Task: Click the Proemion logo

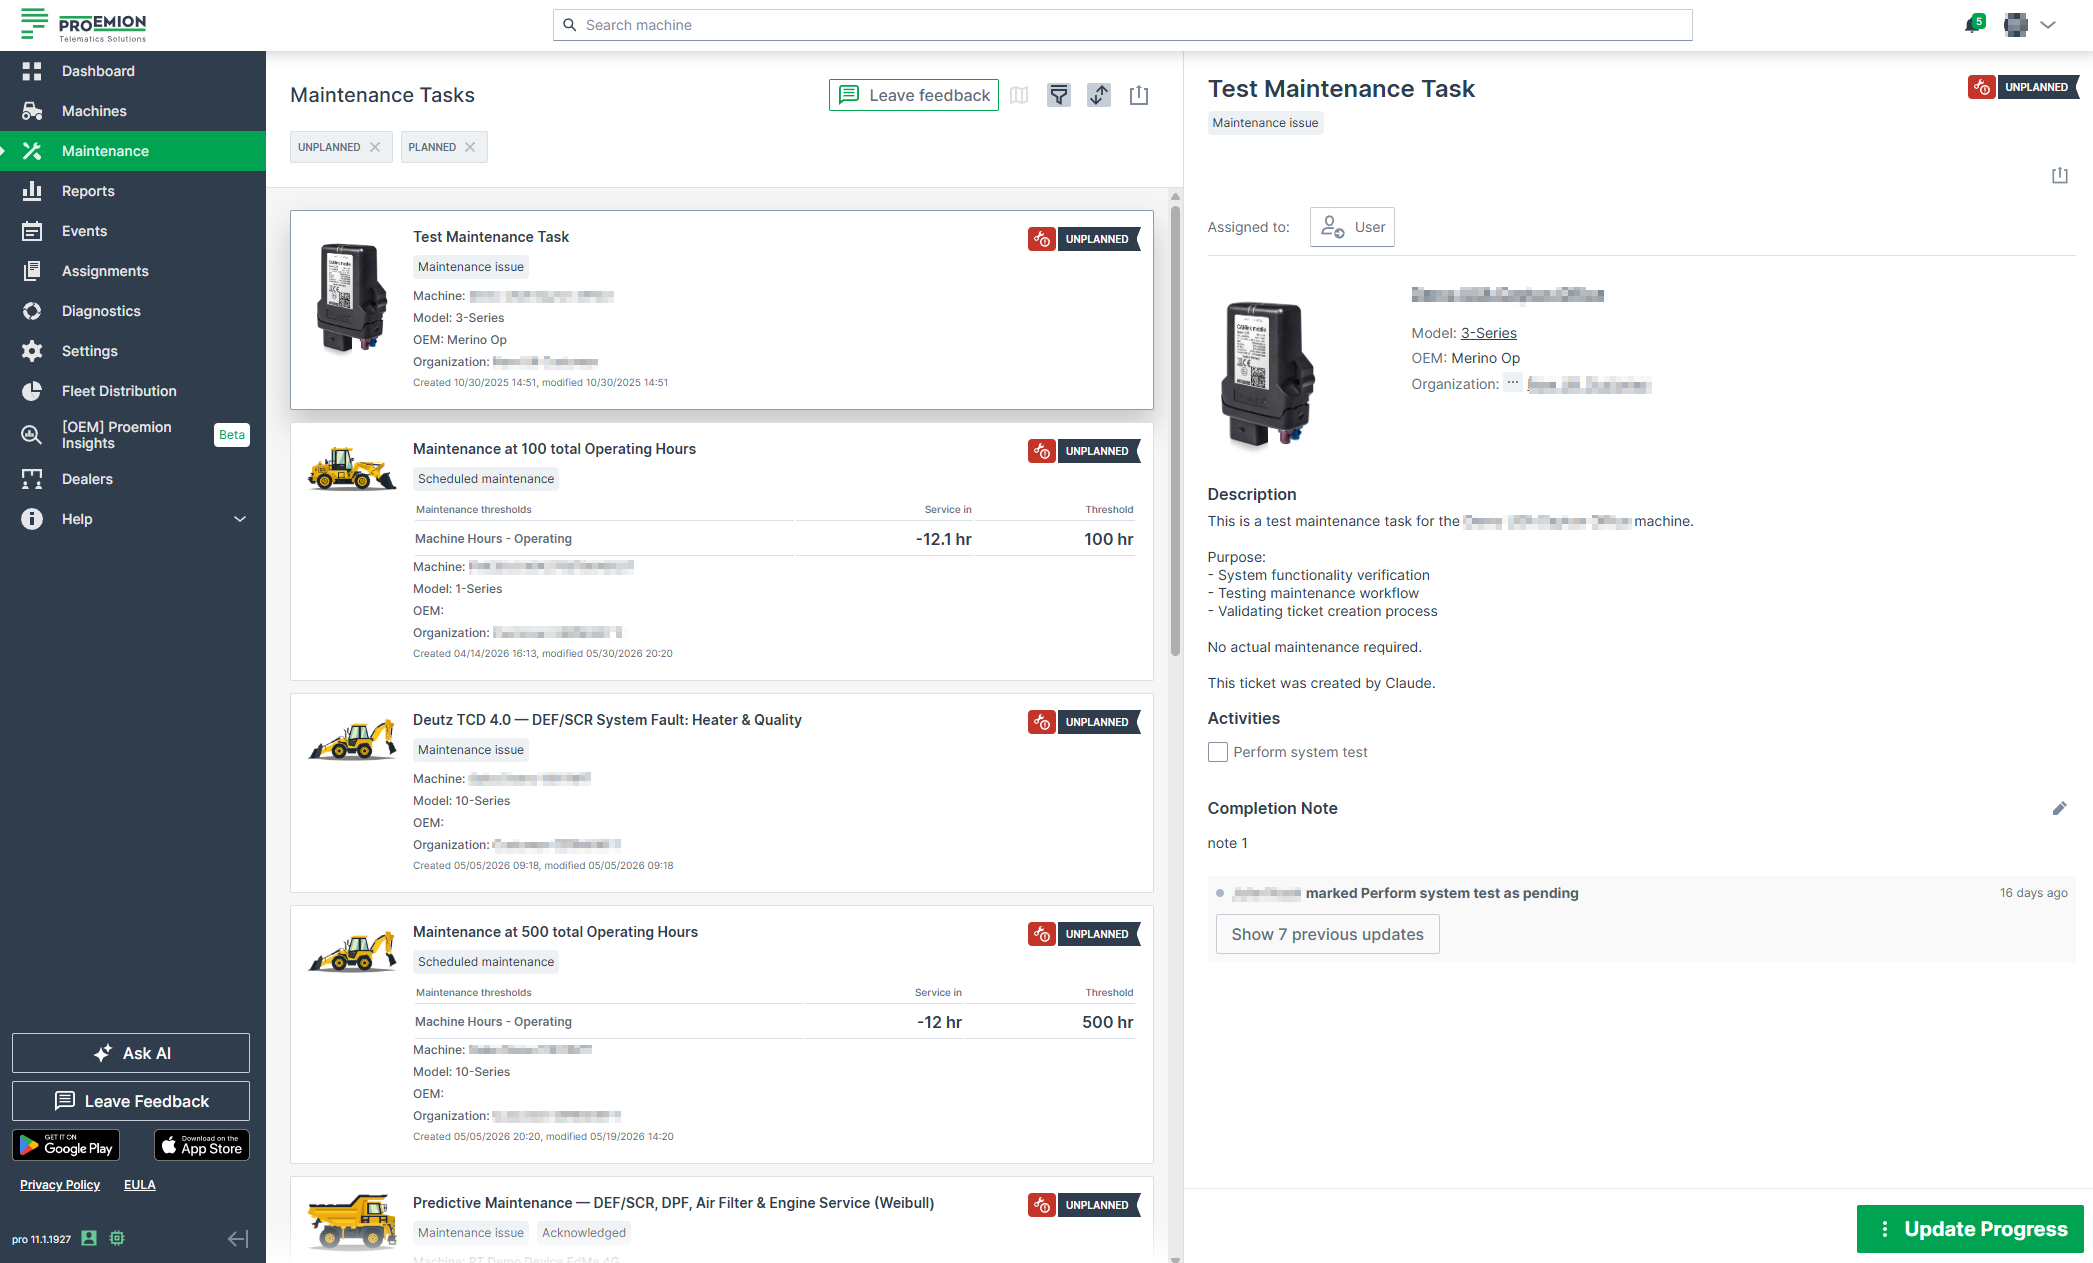Action: [84, 25]
